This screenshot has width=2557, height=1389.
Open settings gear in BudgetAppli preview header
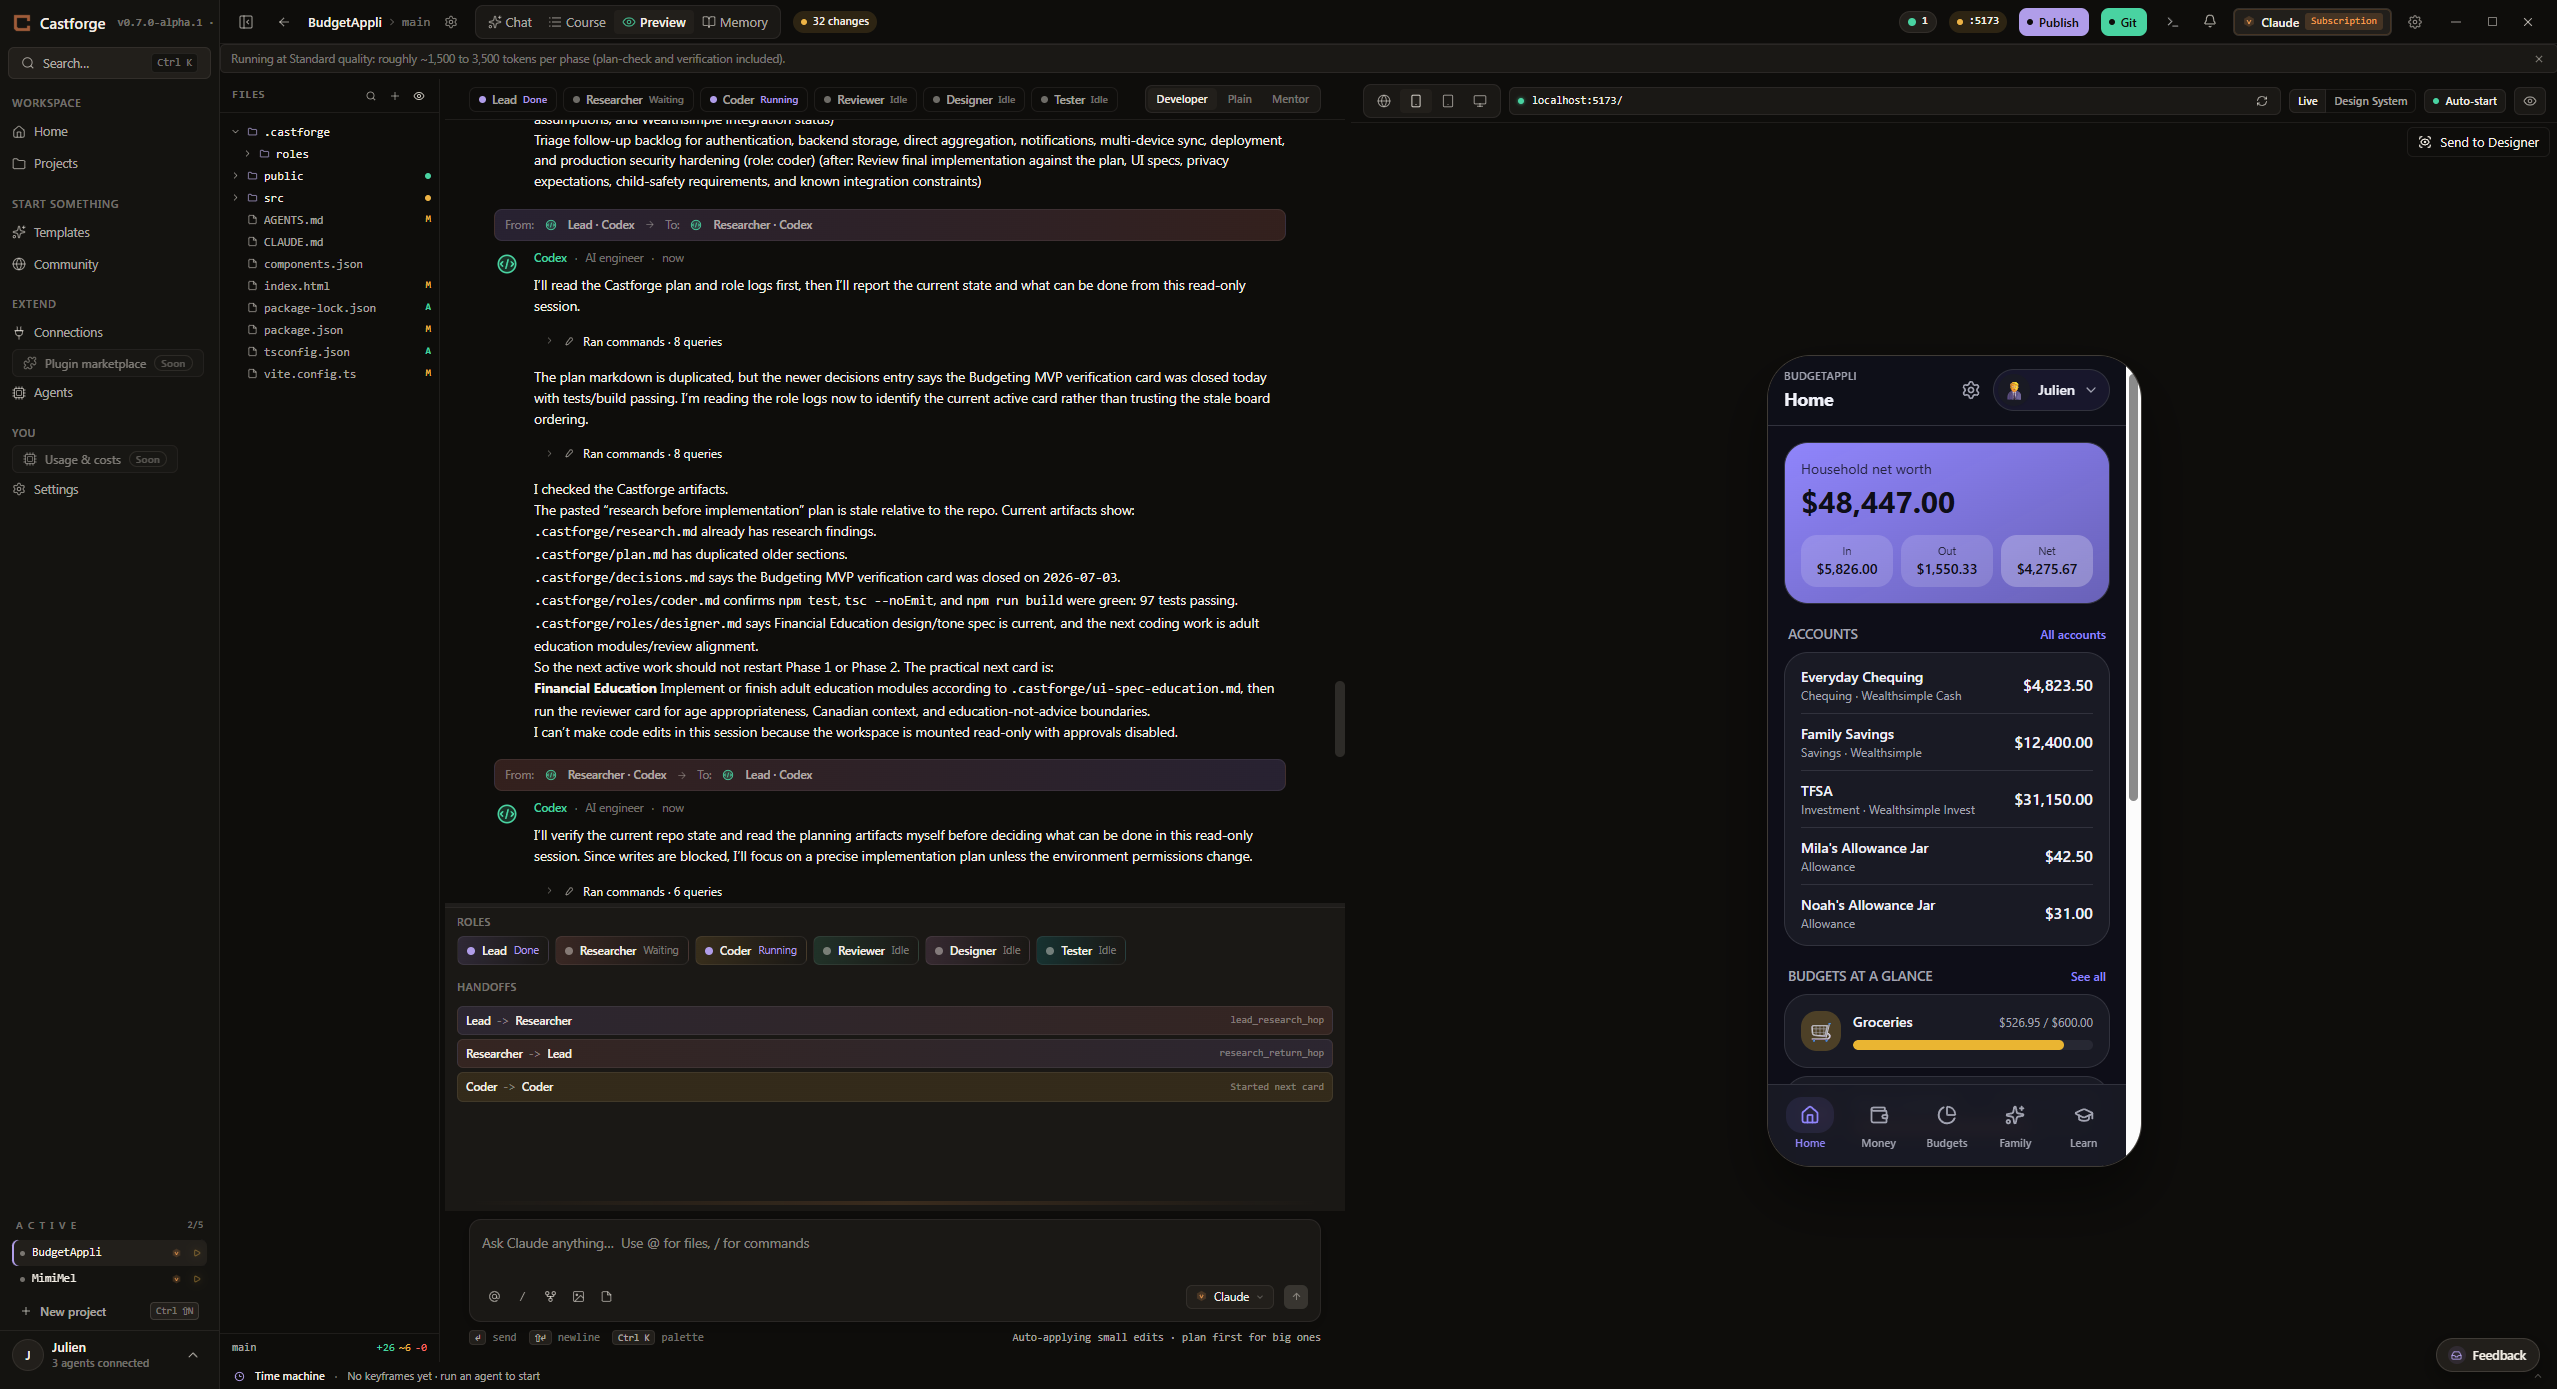tap(1971, 390)
